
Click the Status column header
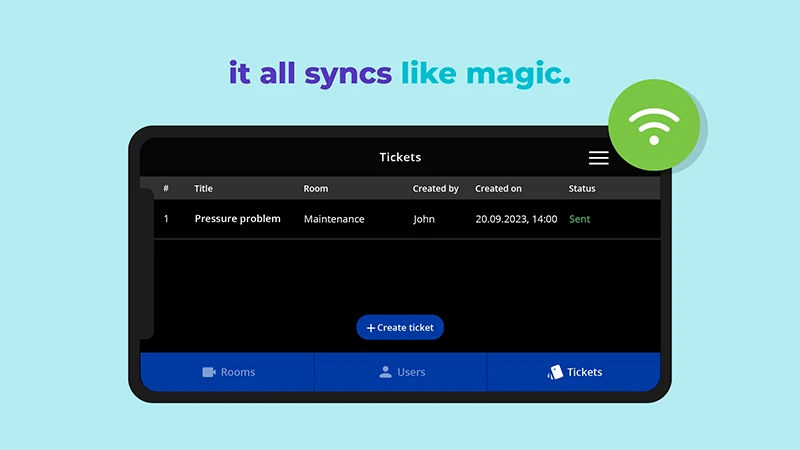(582, 188)
